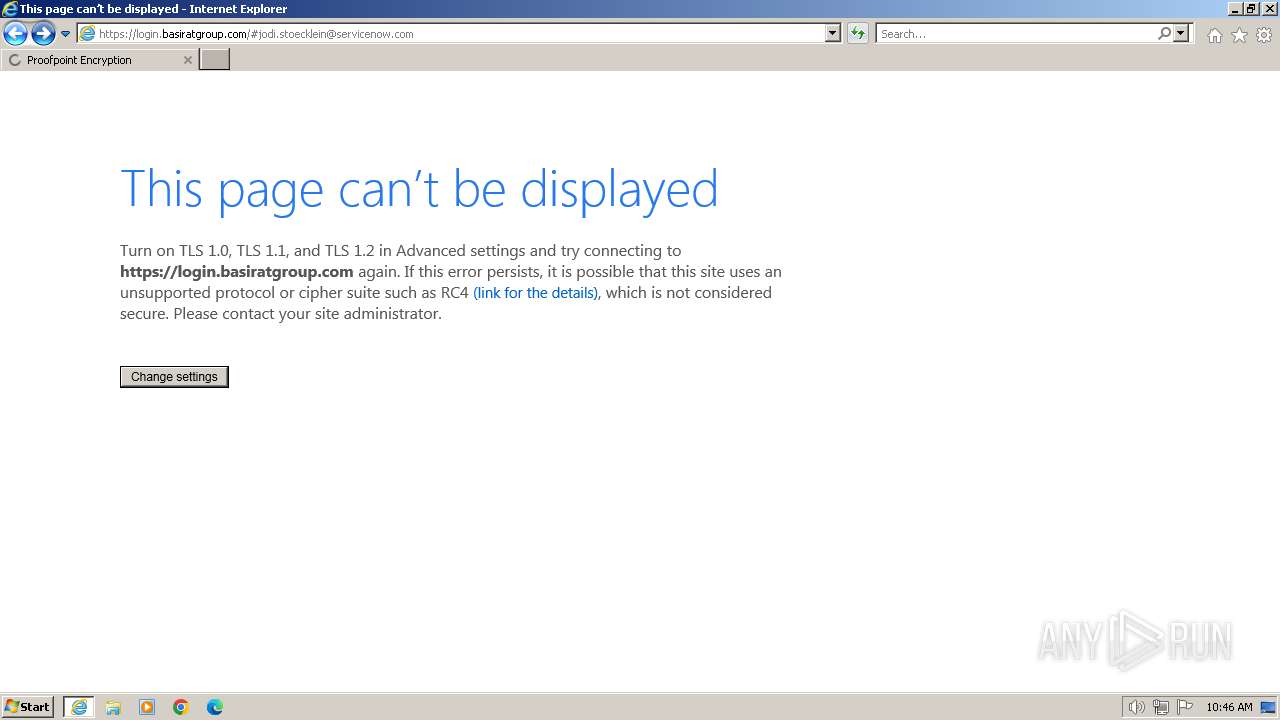
Task: Click the Change settings button
Action: click(x=174, y=377)
